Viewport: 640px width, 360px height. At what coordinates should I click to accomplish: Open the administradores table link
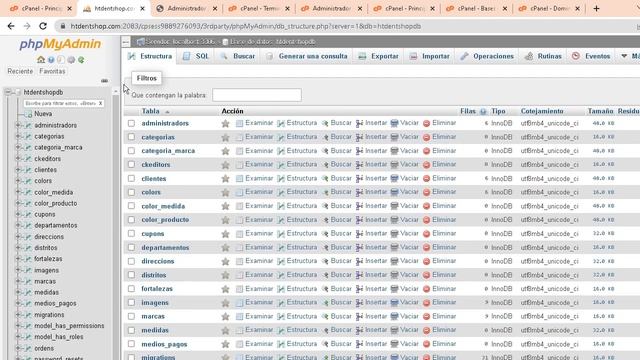(x=165, y=123)
